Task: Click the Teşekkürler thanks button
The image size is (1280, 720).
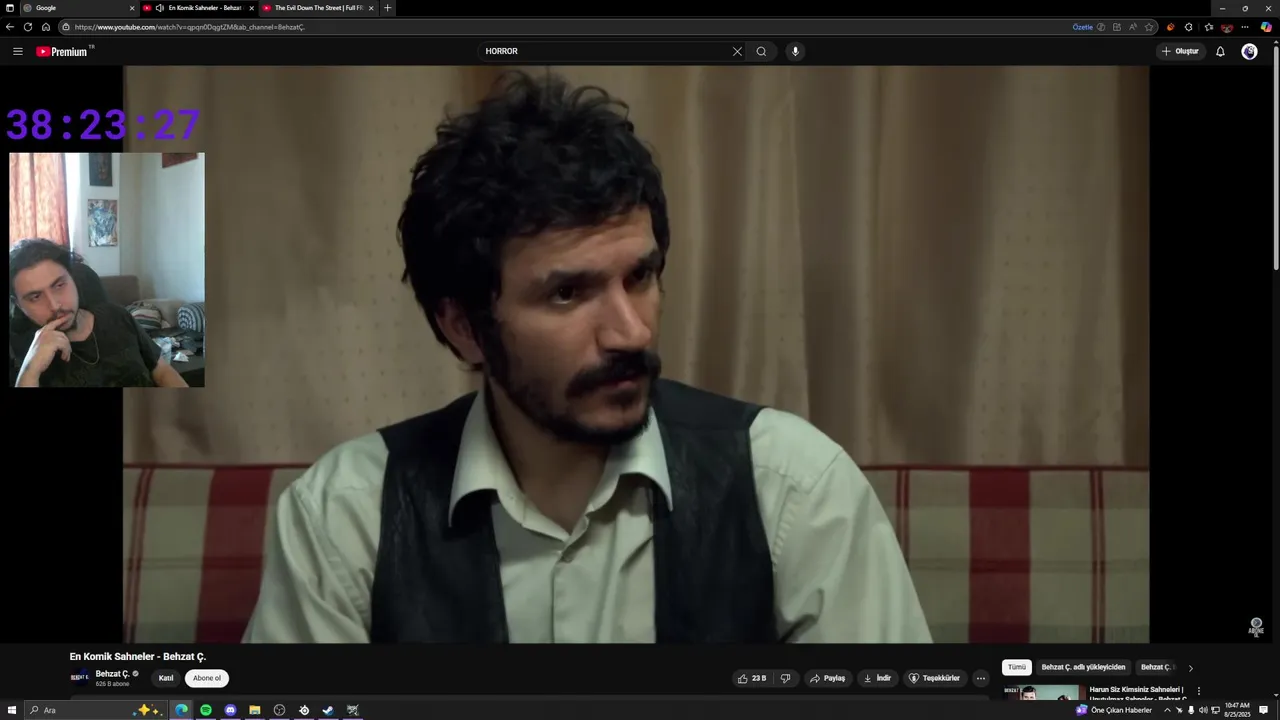Action: coord(934,678)
